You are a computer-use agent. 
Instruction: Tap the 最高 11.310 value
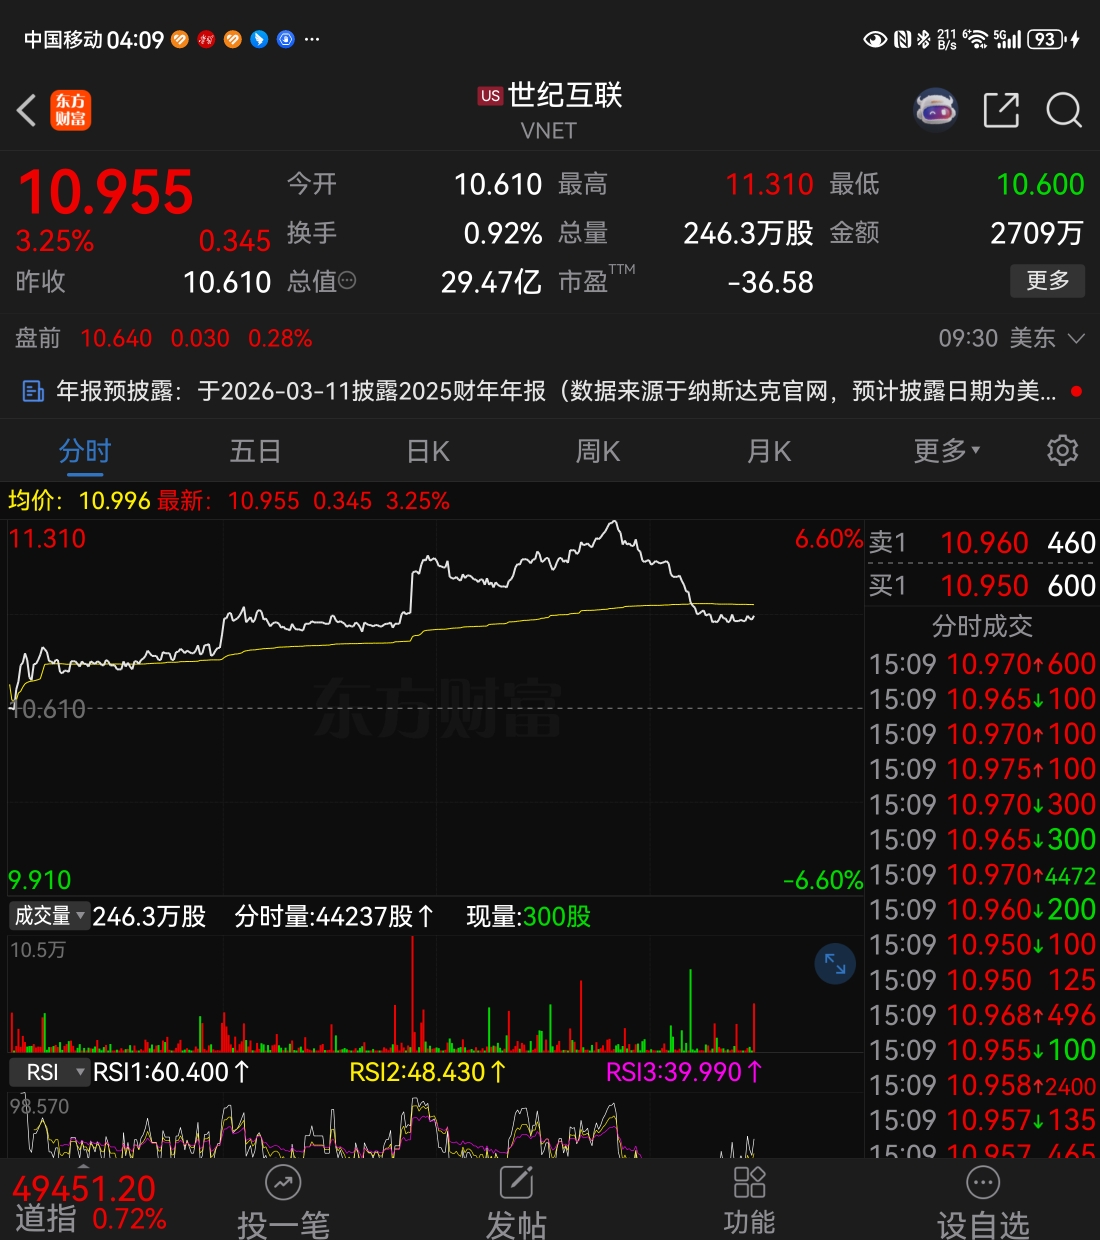coord(769,184)
